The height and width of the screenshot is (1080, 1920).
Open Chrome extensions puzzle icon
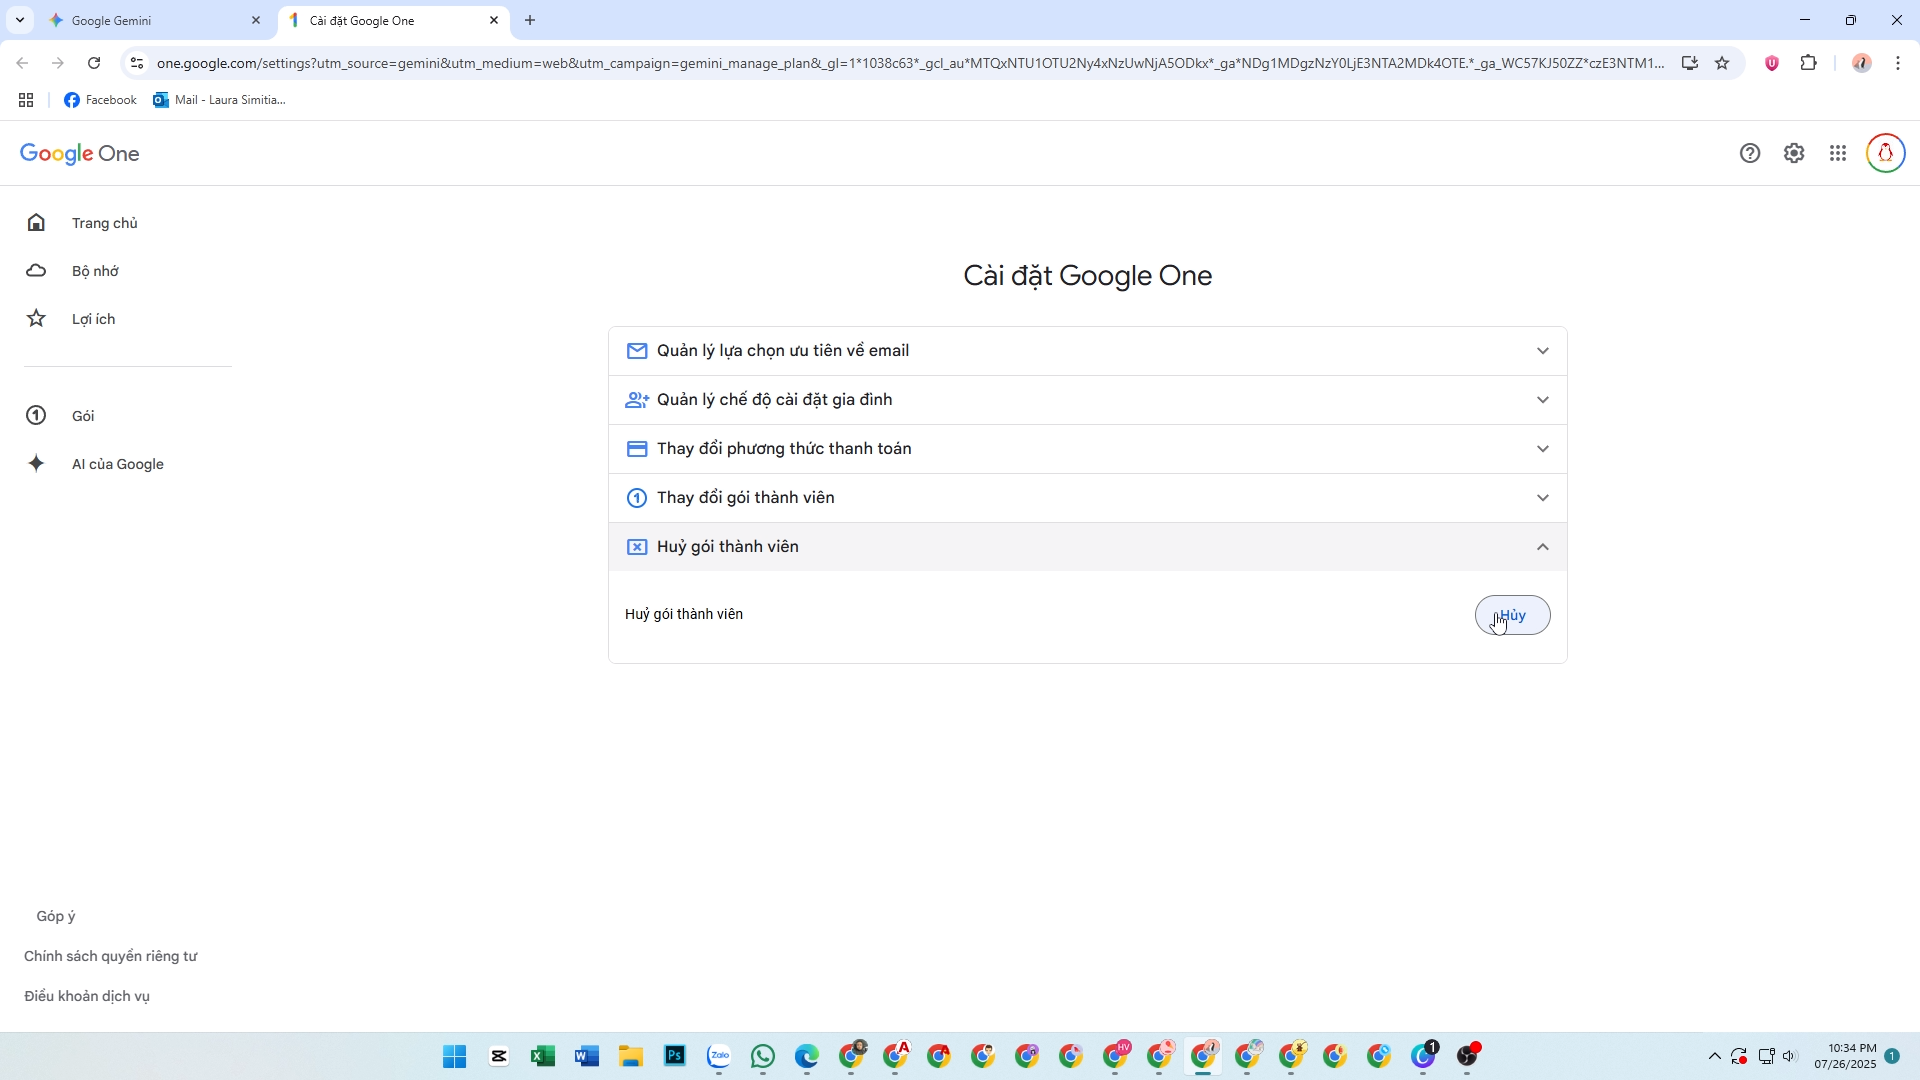click(x=1808, y=63)
